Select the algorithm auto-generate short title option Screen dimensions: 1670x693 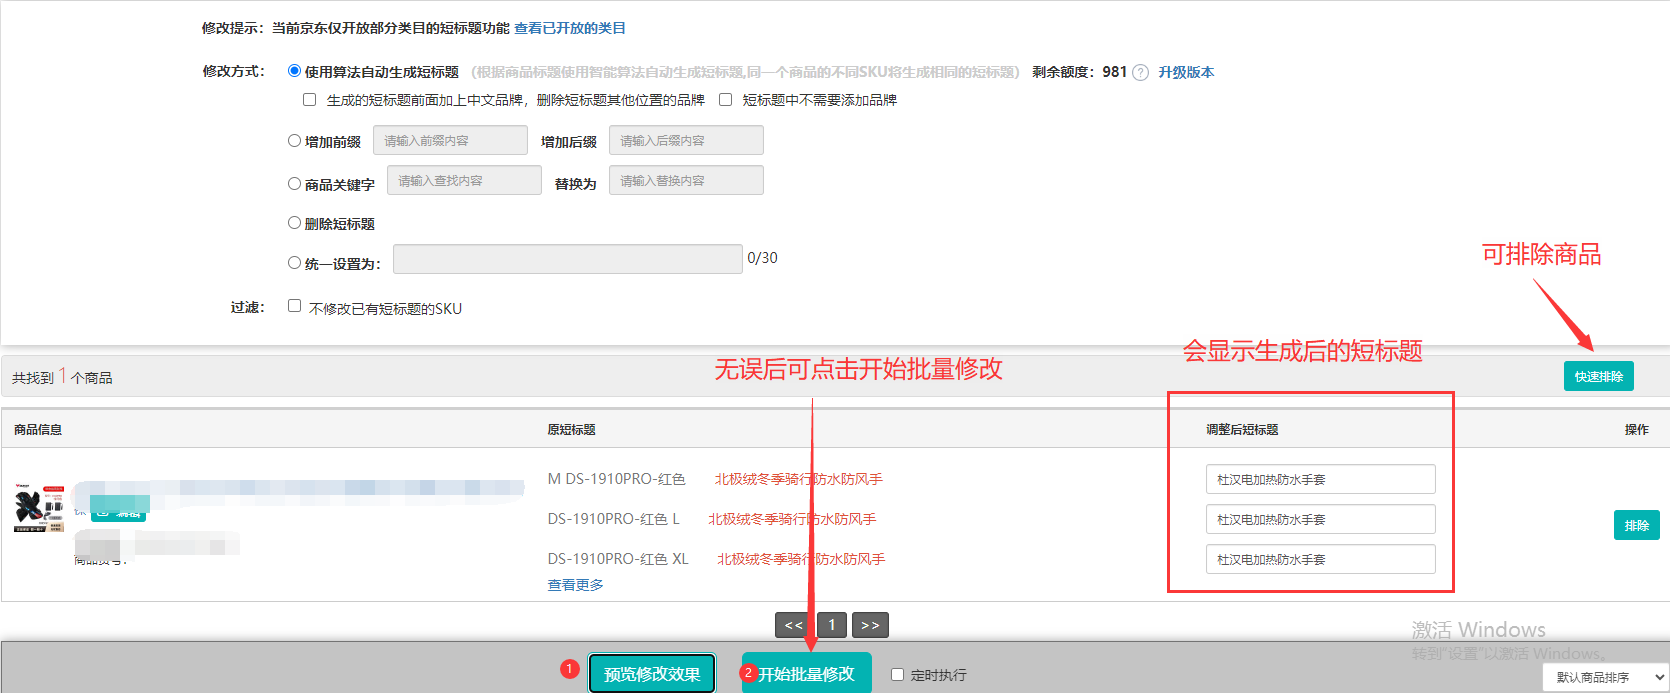point(294,71)
